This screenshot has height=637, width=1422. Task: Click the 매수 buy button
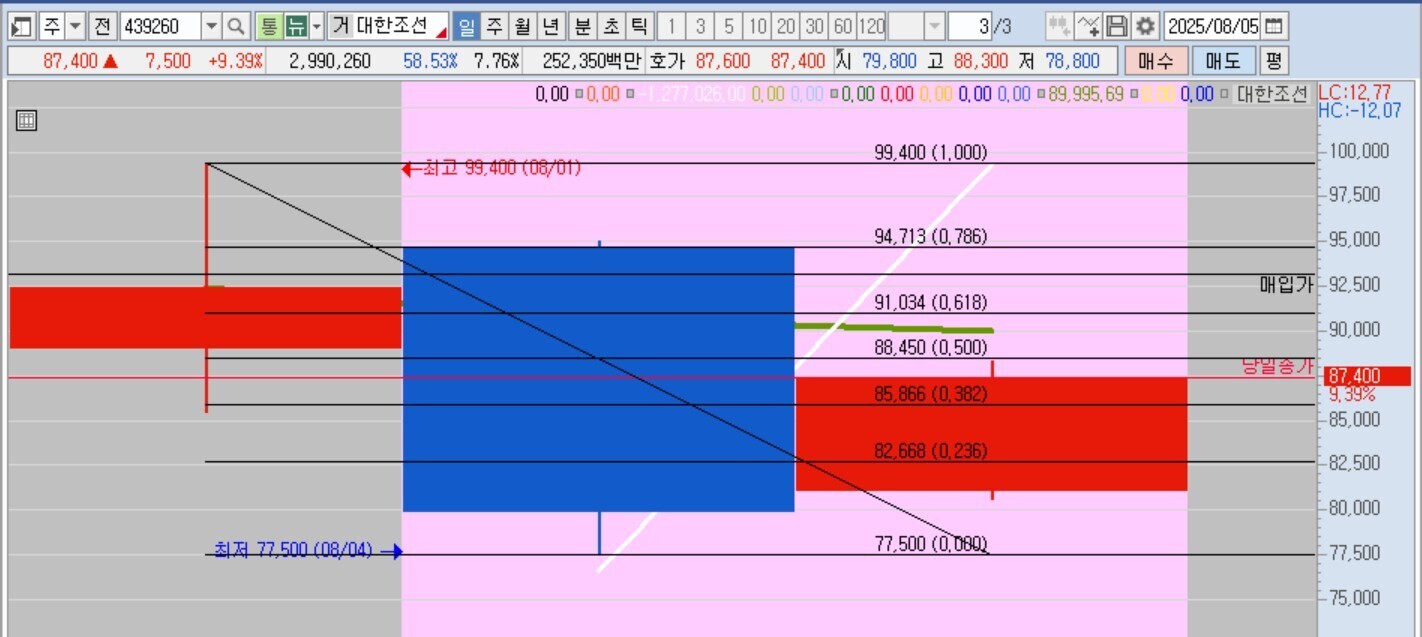1156,61
